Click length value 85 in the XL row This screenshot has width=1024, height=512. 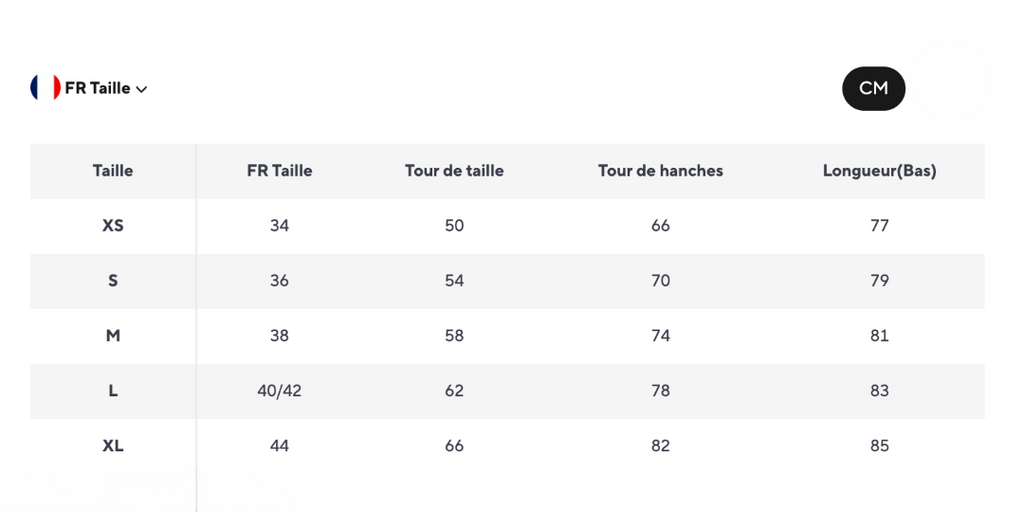tap(879, 446)
